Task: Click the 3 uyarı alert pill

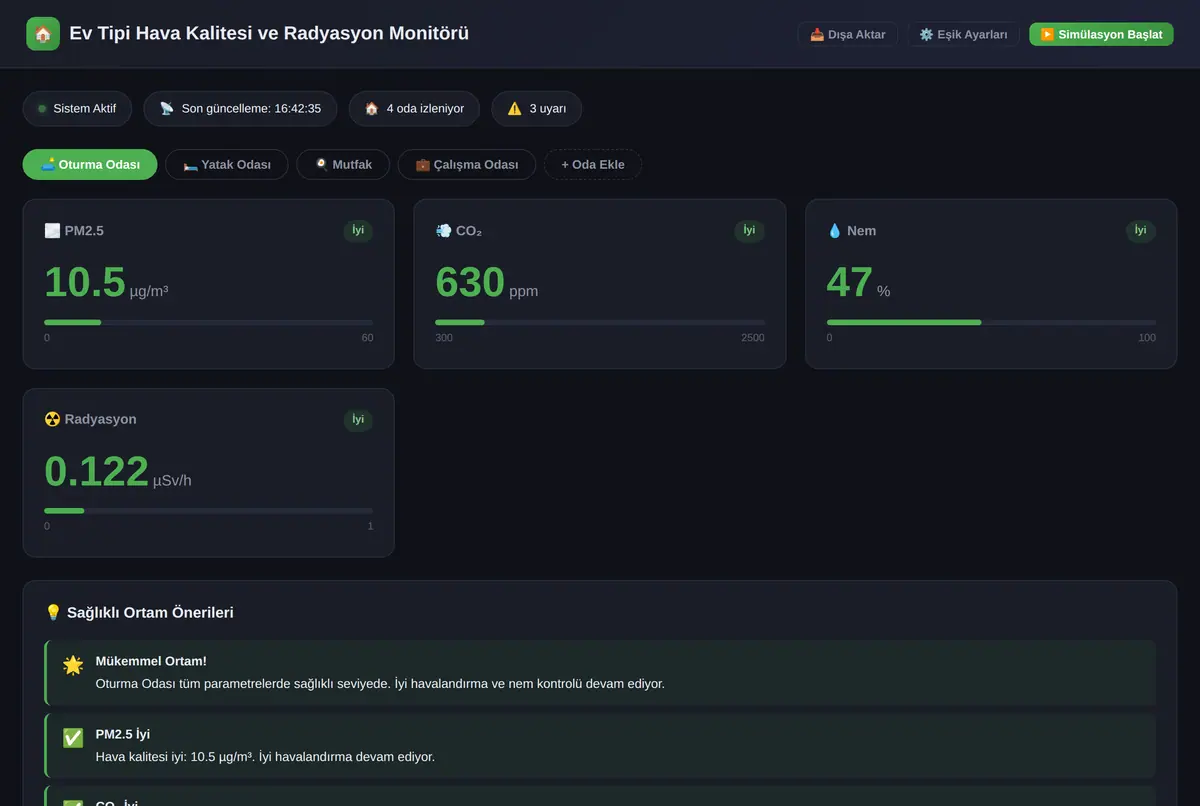Action: pyautogui.click(x=536, y=109)
